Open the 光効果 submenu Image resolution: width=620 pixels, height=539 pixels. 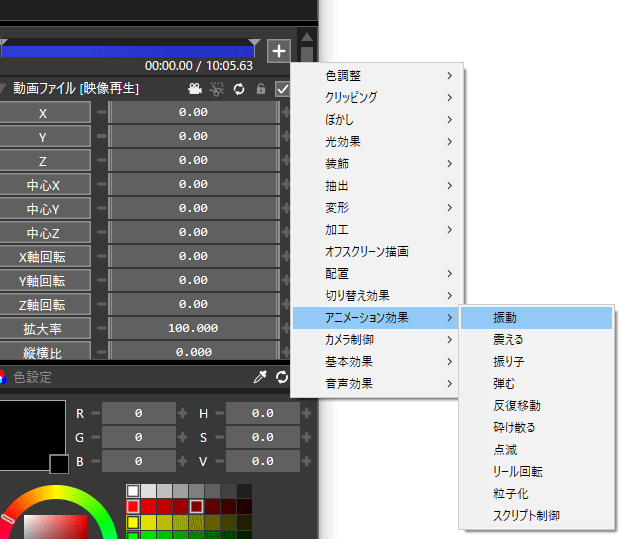[378, 142]
